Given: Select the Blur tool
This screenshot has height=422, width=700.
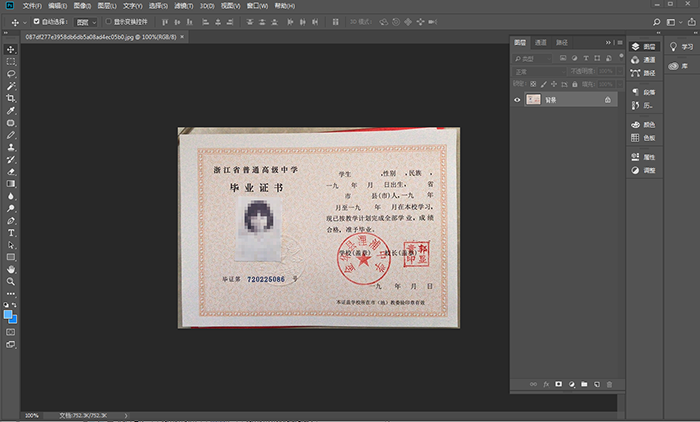Looking at the screenshot, I should [11, 196].
